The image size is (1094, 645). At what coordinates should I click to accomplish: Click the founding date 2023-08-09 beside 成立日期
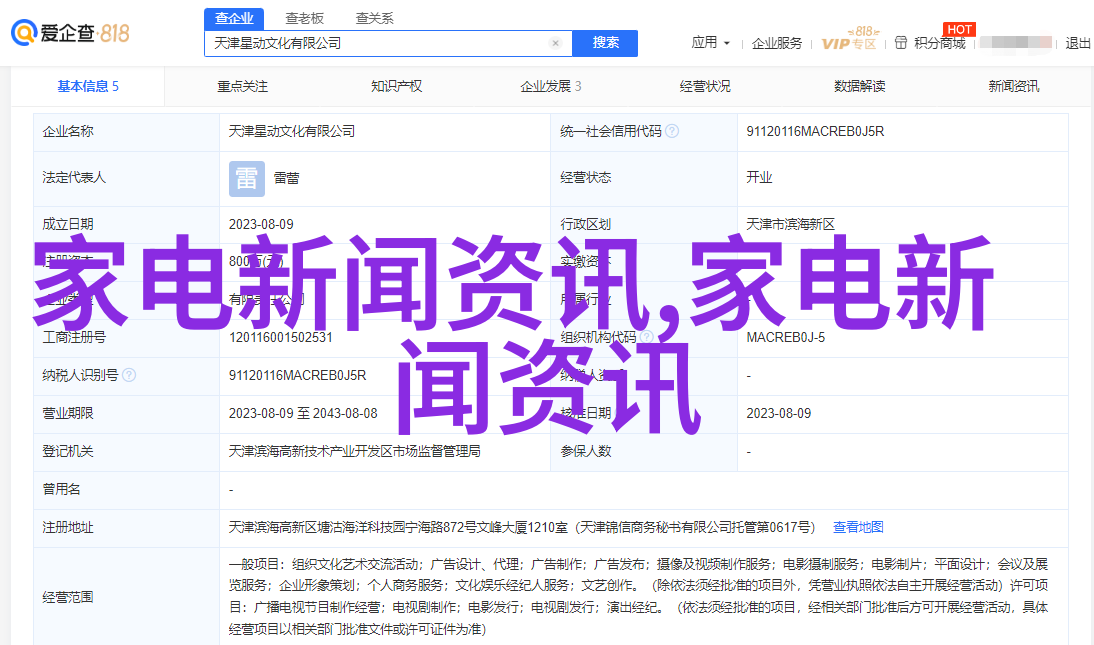pos(261,224)
